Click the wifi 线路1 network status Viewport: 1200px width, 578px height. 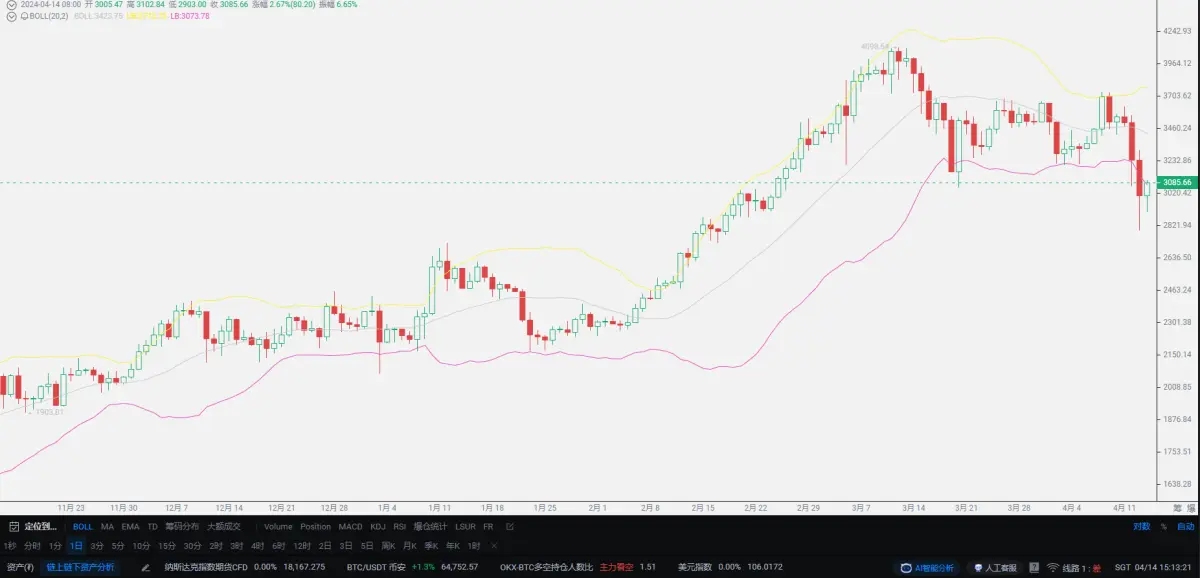[1074, 567]
